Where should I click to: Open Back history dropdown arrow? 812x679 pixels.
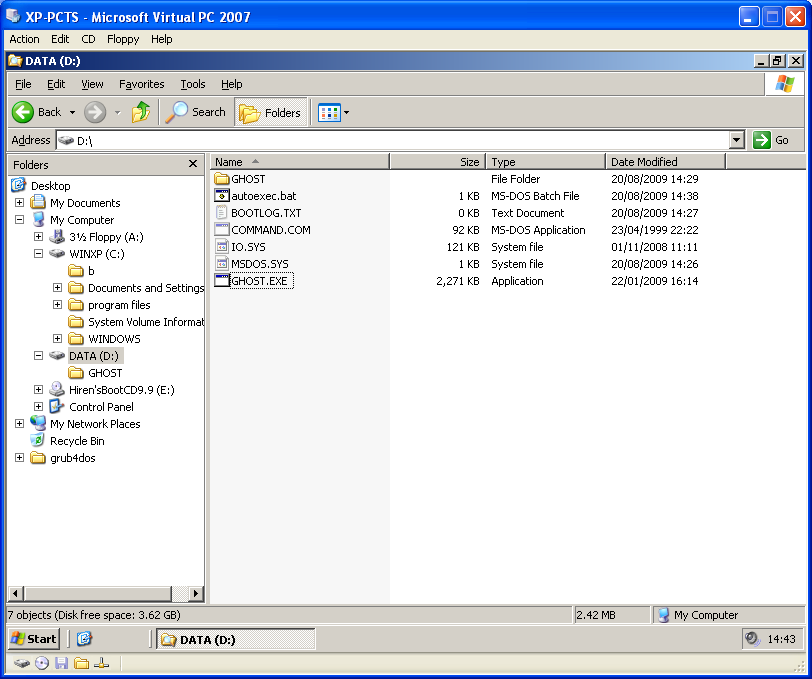72,112
